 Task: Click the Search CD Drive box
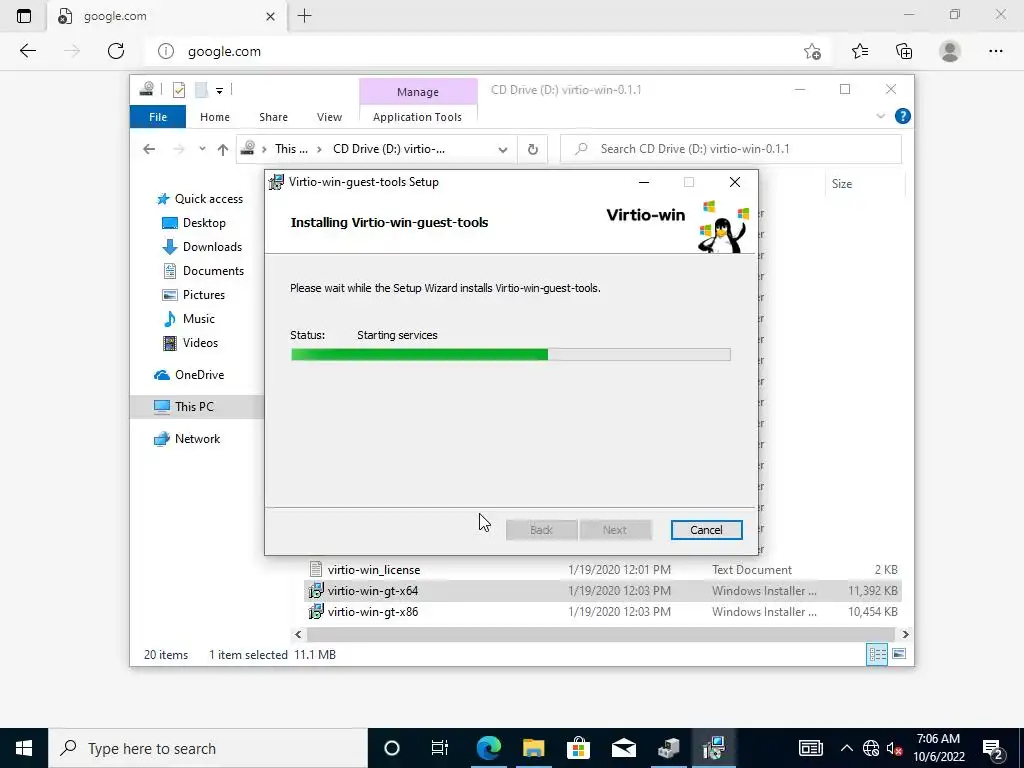tap(731, 149)
